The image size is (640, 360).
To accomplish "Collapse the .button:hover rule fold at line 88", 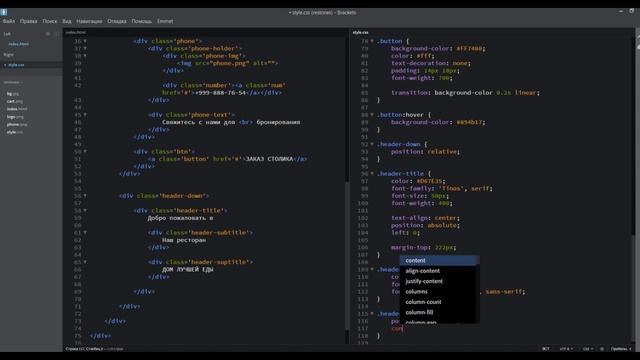I will tap(372, 115).
